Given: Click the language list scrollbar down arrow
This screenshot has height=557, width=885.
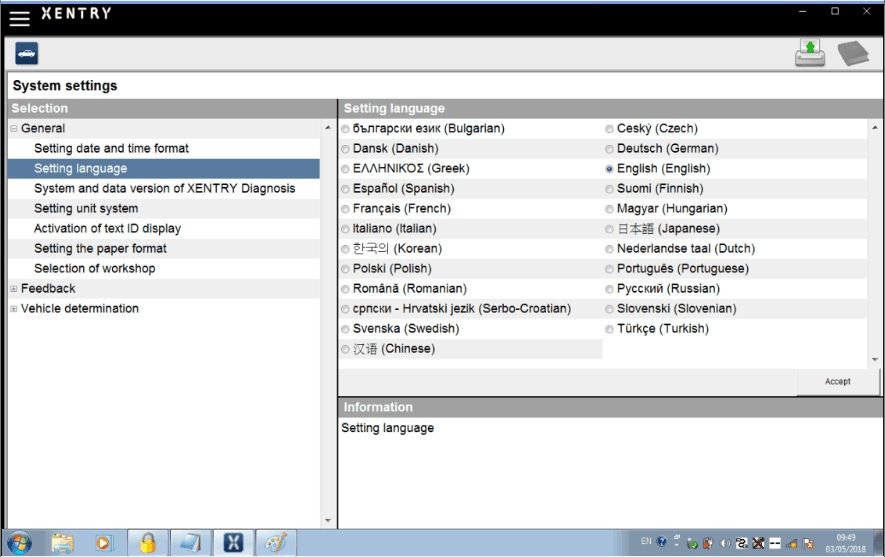Looking at the screenshot, I should pyautogui.click(x=875, y=360).
